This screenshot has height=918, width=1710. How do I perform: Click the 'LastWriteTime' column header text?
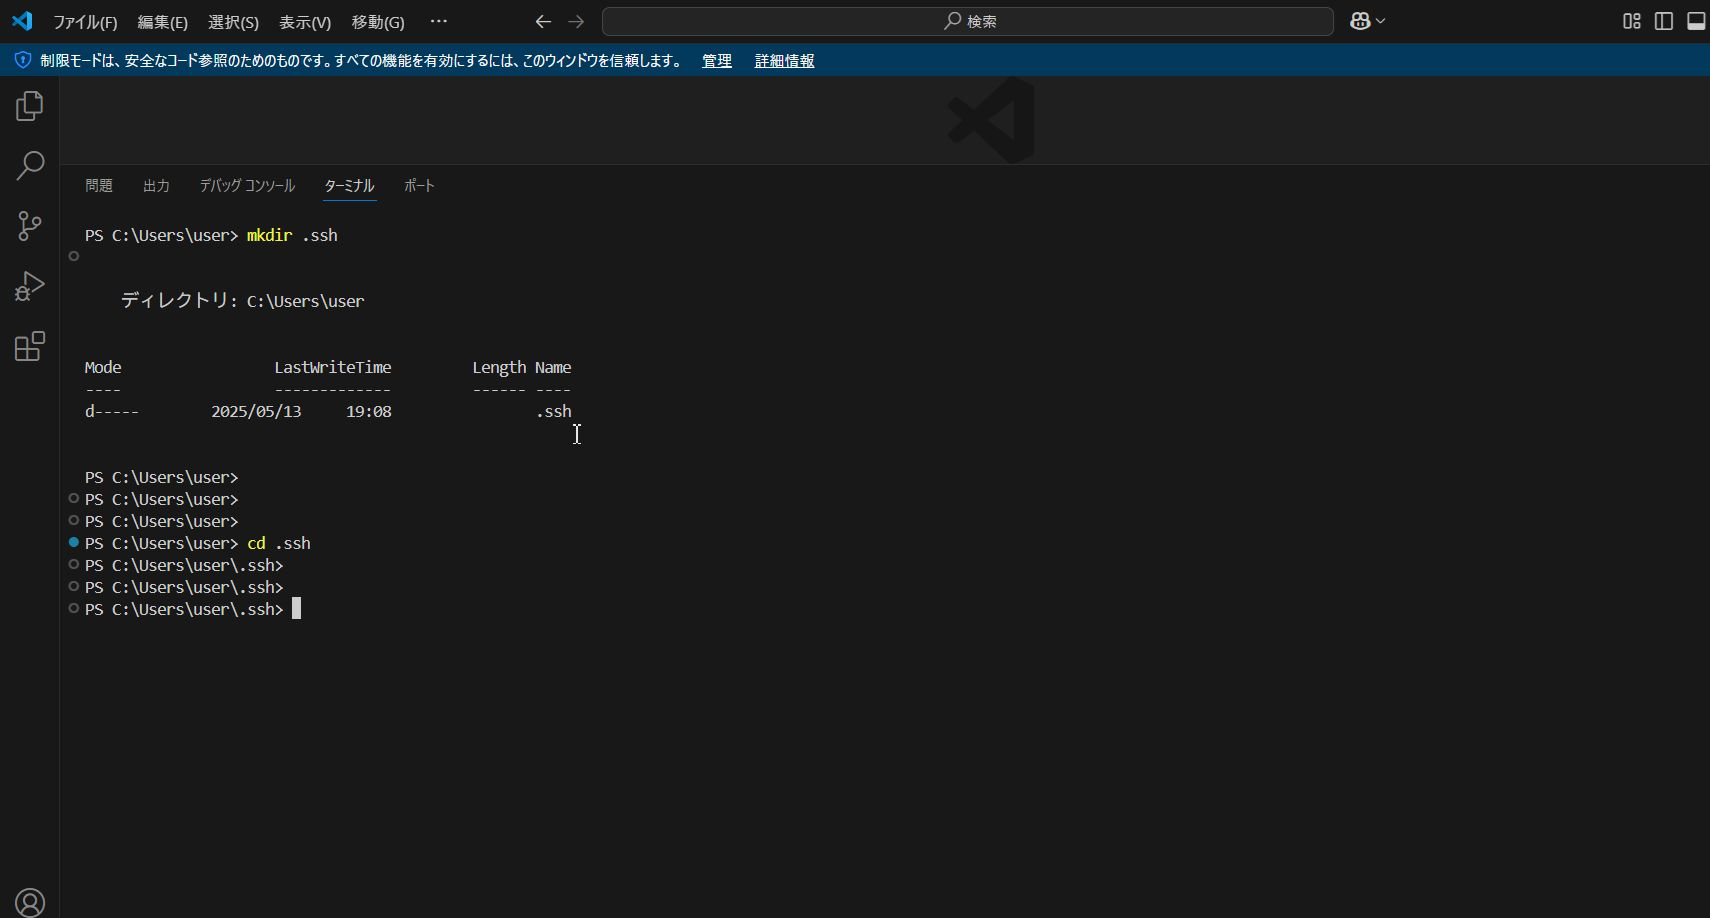[x=333, y=368]
